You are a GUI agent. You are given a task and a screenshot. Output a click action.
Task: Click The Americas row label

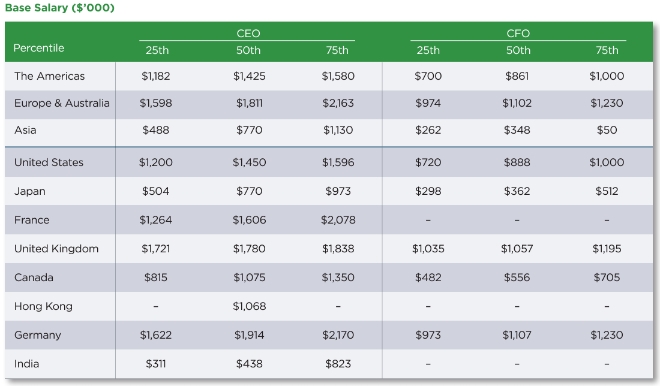tap(49, 76)
